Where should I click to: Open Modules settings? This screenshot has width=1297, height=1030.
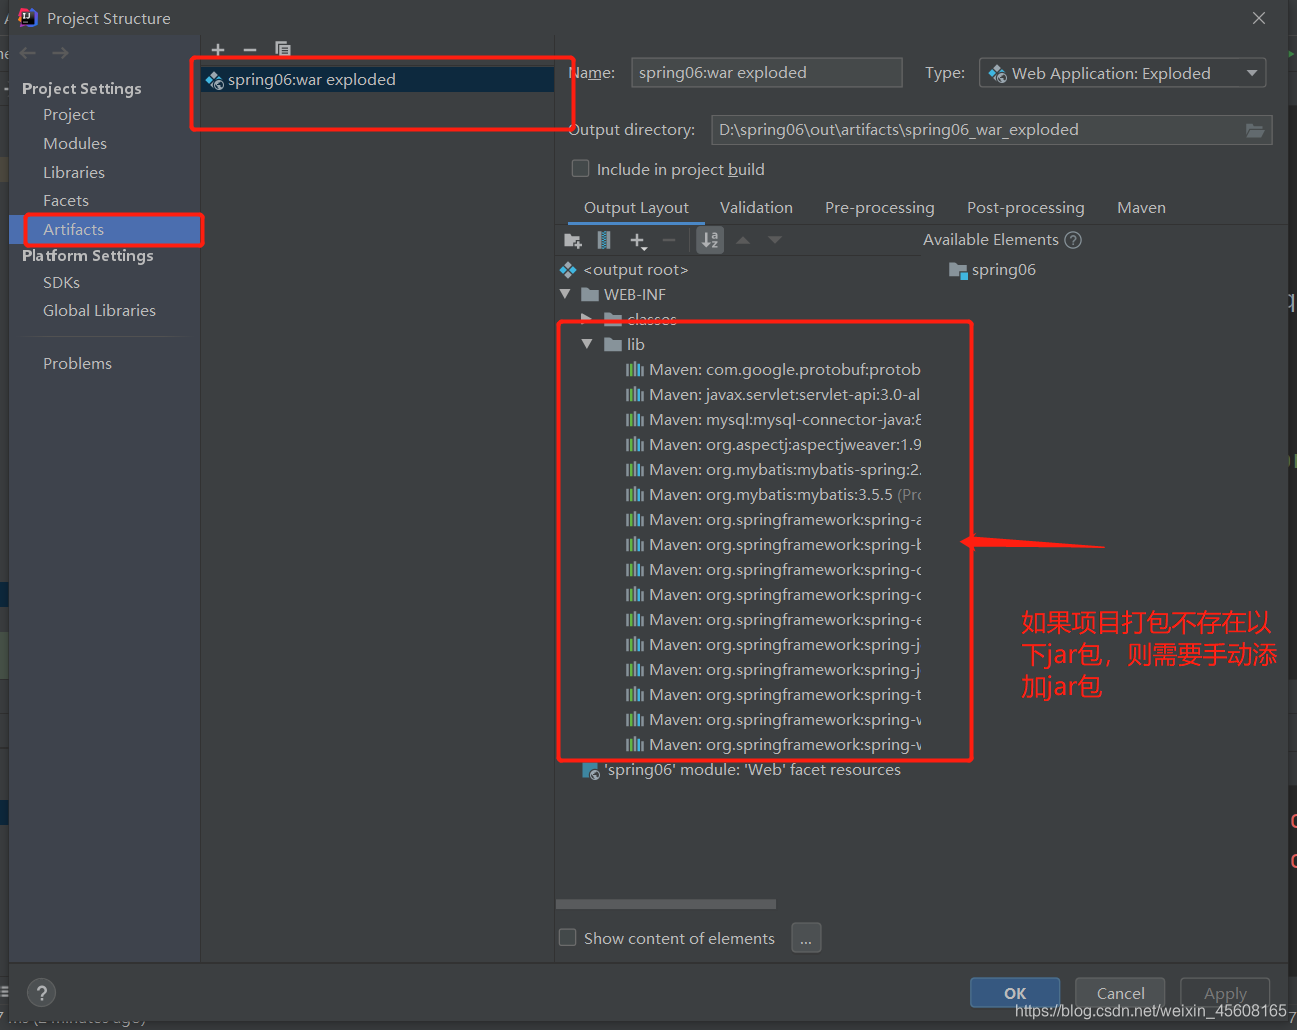(75, 144)
